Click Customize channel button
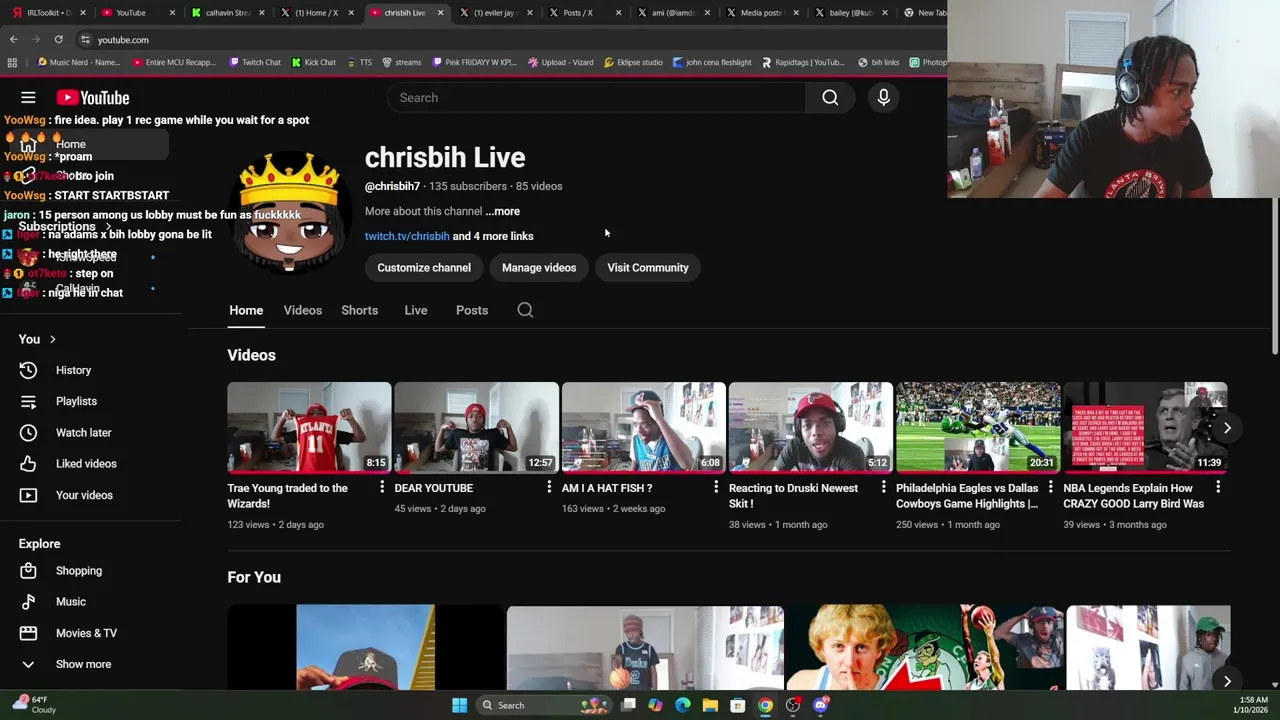The width and height of the screenshot is (1280, 720). tap(424, 267)
